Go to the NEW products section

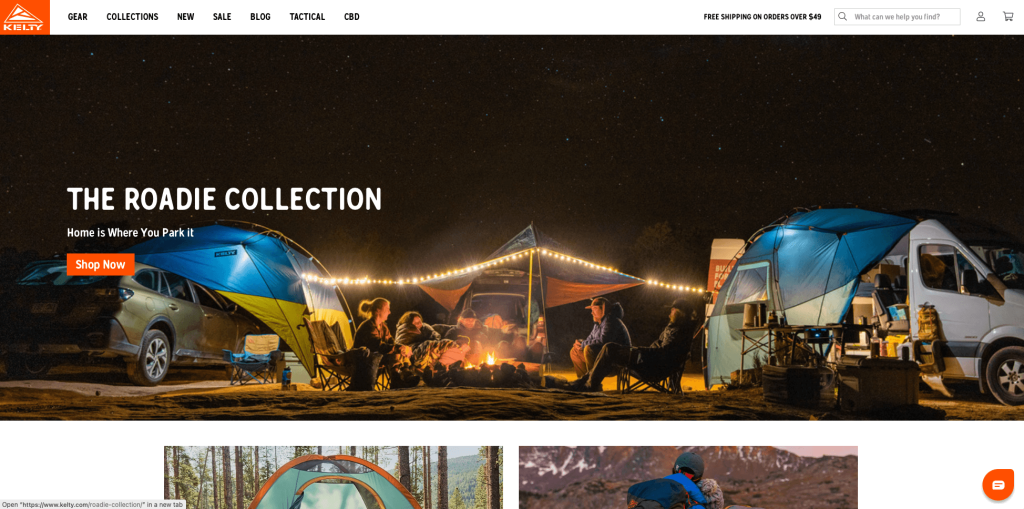tap(185, 17)
